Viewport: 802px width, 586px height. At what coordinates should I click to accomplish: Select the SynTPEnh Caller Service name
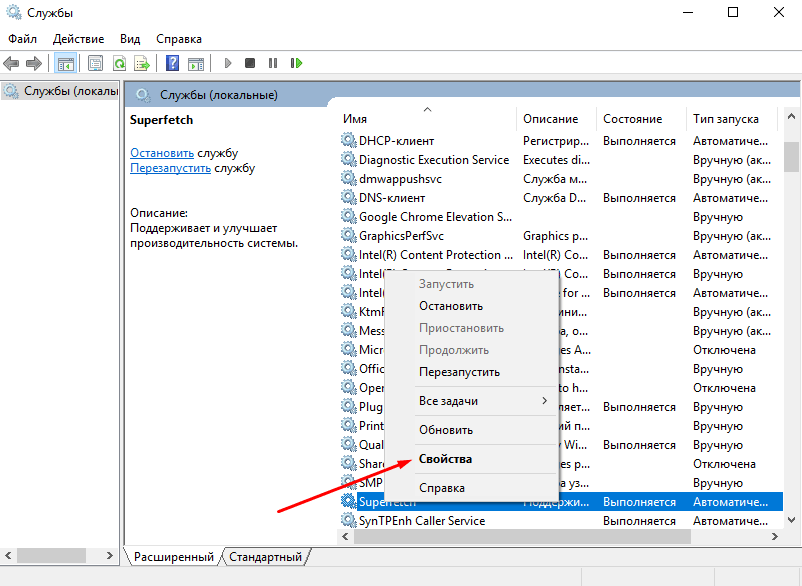pos(422,521)
